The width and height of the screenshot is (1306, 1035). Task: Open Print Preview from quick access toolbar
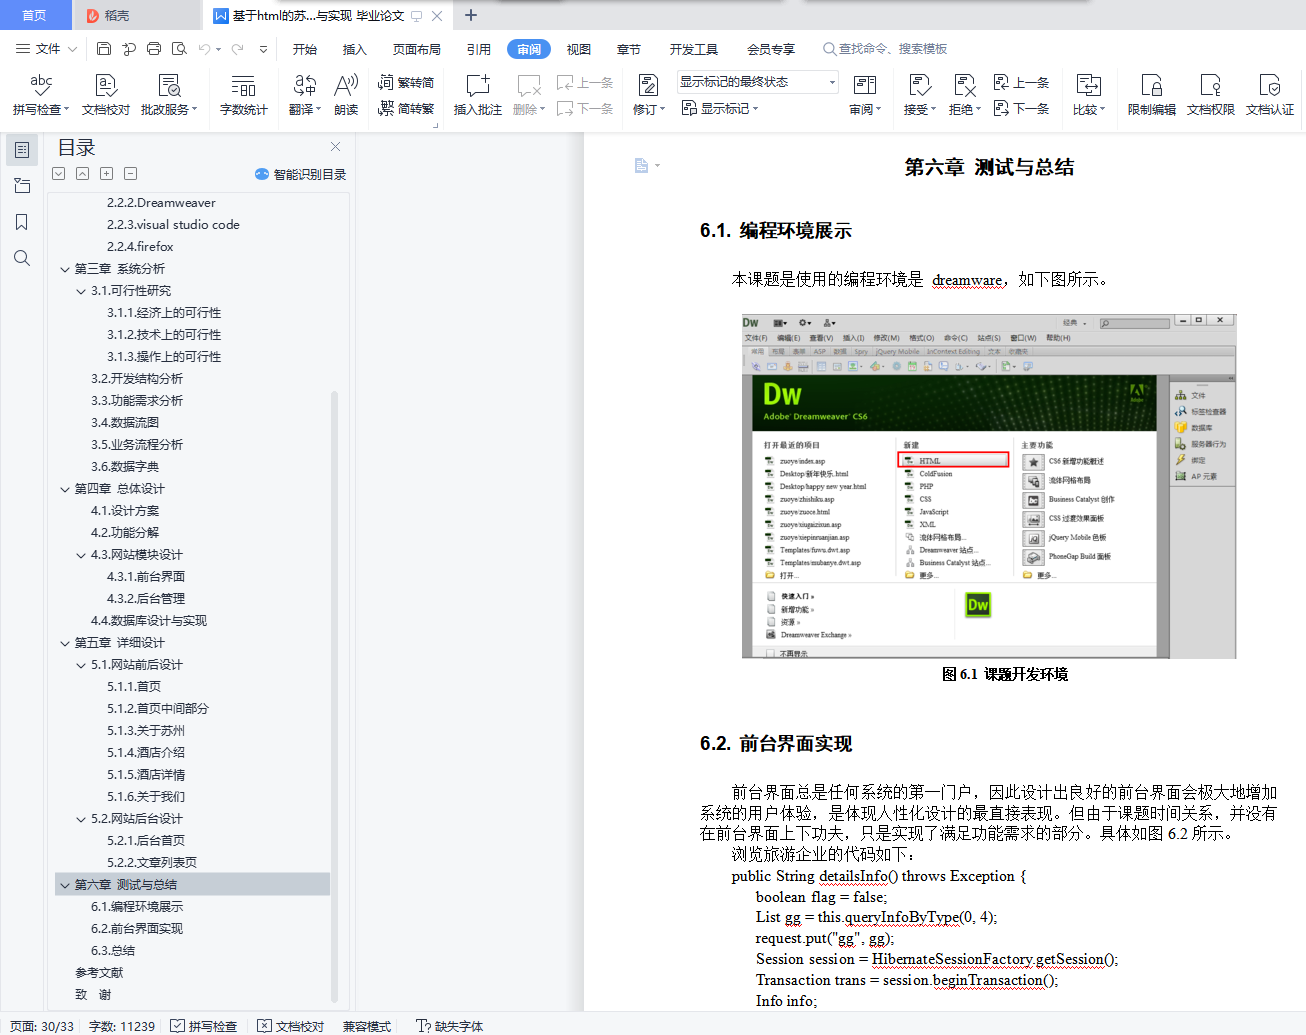click(x=179, y=49)
